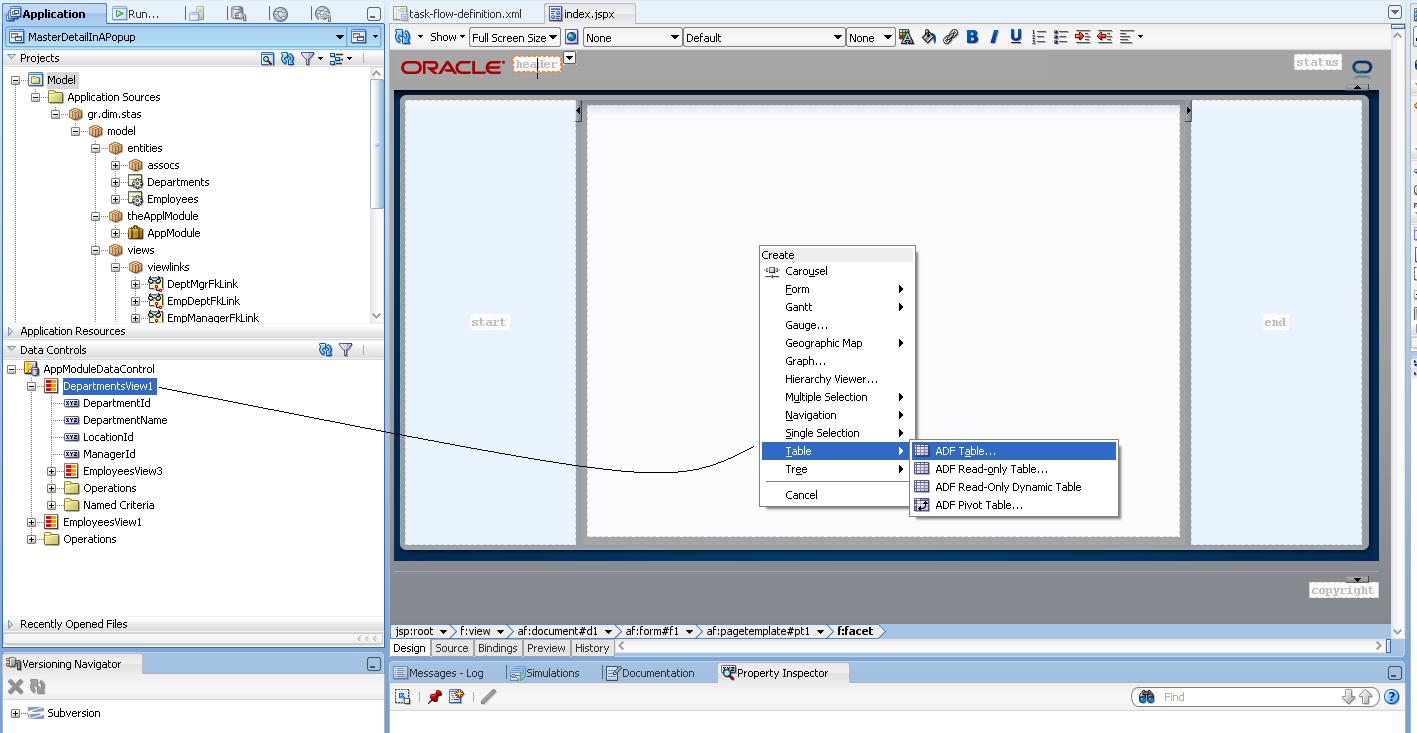Expand the EmployeesView3 data control node

point(49,470)
